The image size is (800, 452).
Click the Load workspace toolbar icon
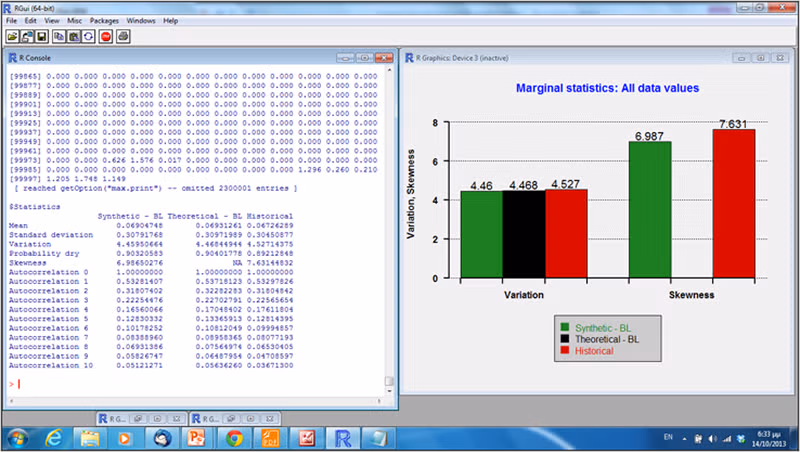point(27,37)
